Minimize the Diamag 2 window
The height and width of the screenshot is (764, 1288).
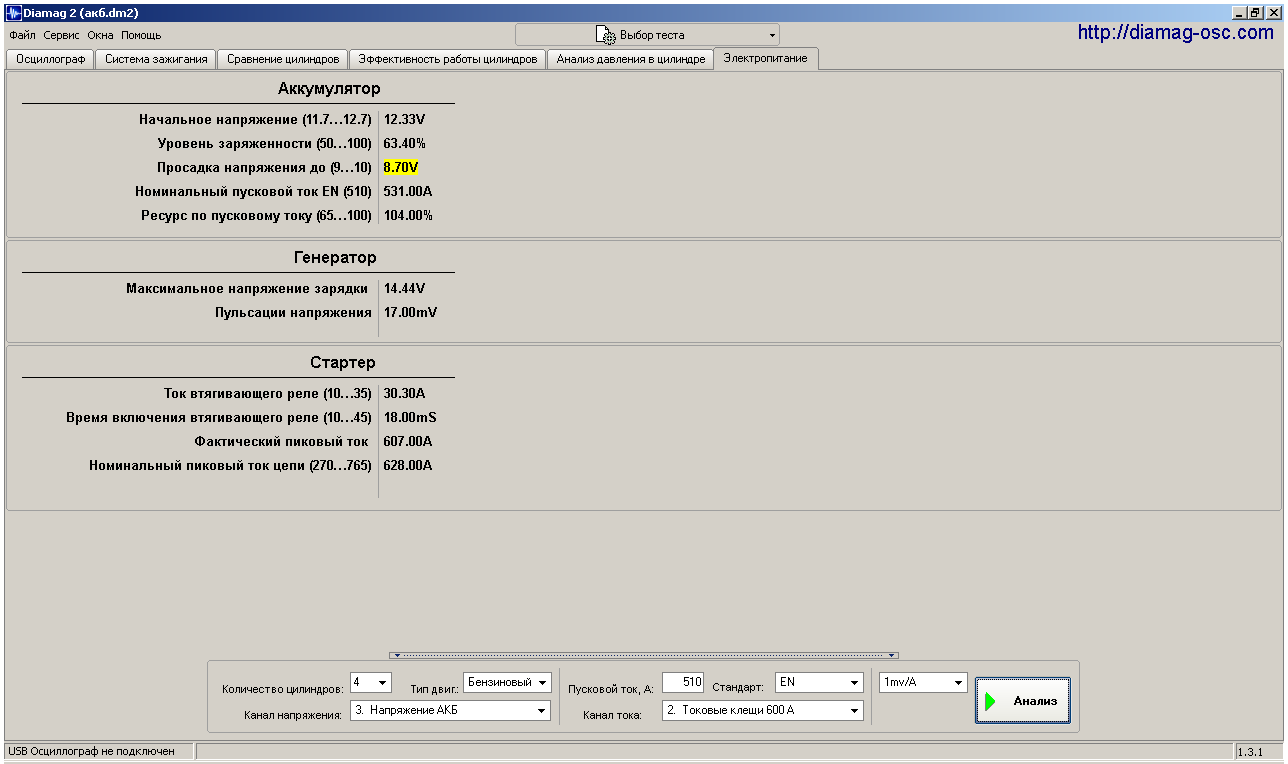point(1241,12)
